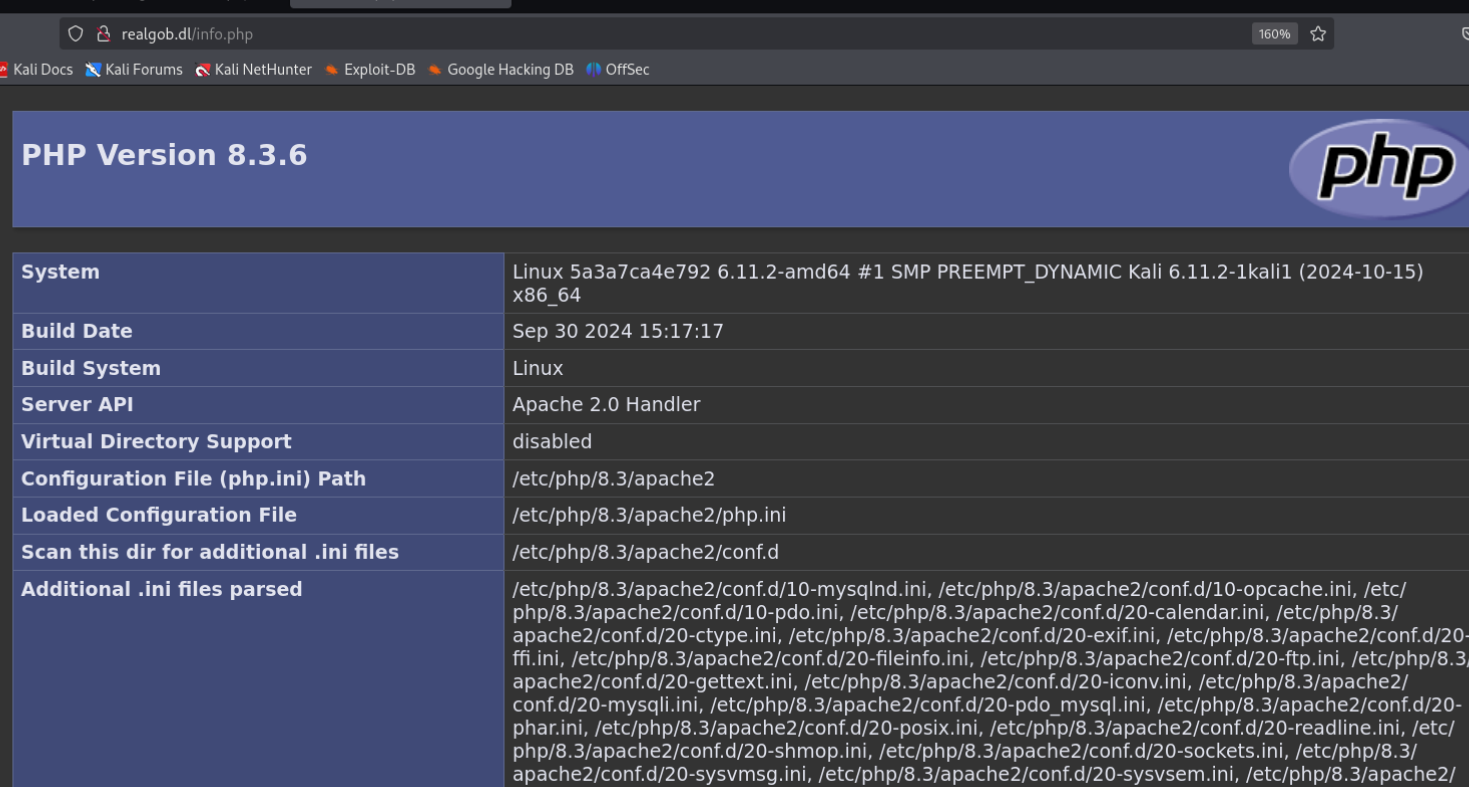Image resolution: width=1469 pixels, height=787 pixels.
Task: Open the Kali Forums bookmark
Action: click(134, 70)
